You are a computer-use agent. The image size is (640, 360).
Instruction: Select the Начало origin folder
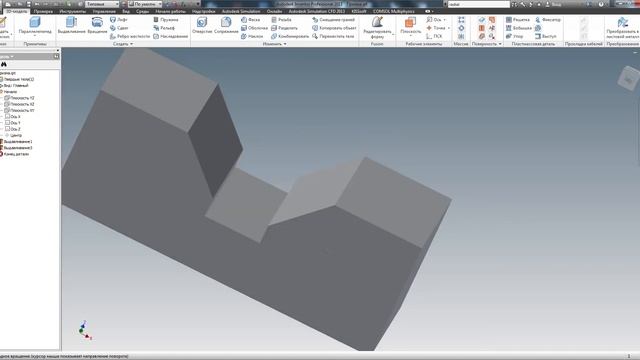coord(9,92)
